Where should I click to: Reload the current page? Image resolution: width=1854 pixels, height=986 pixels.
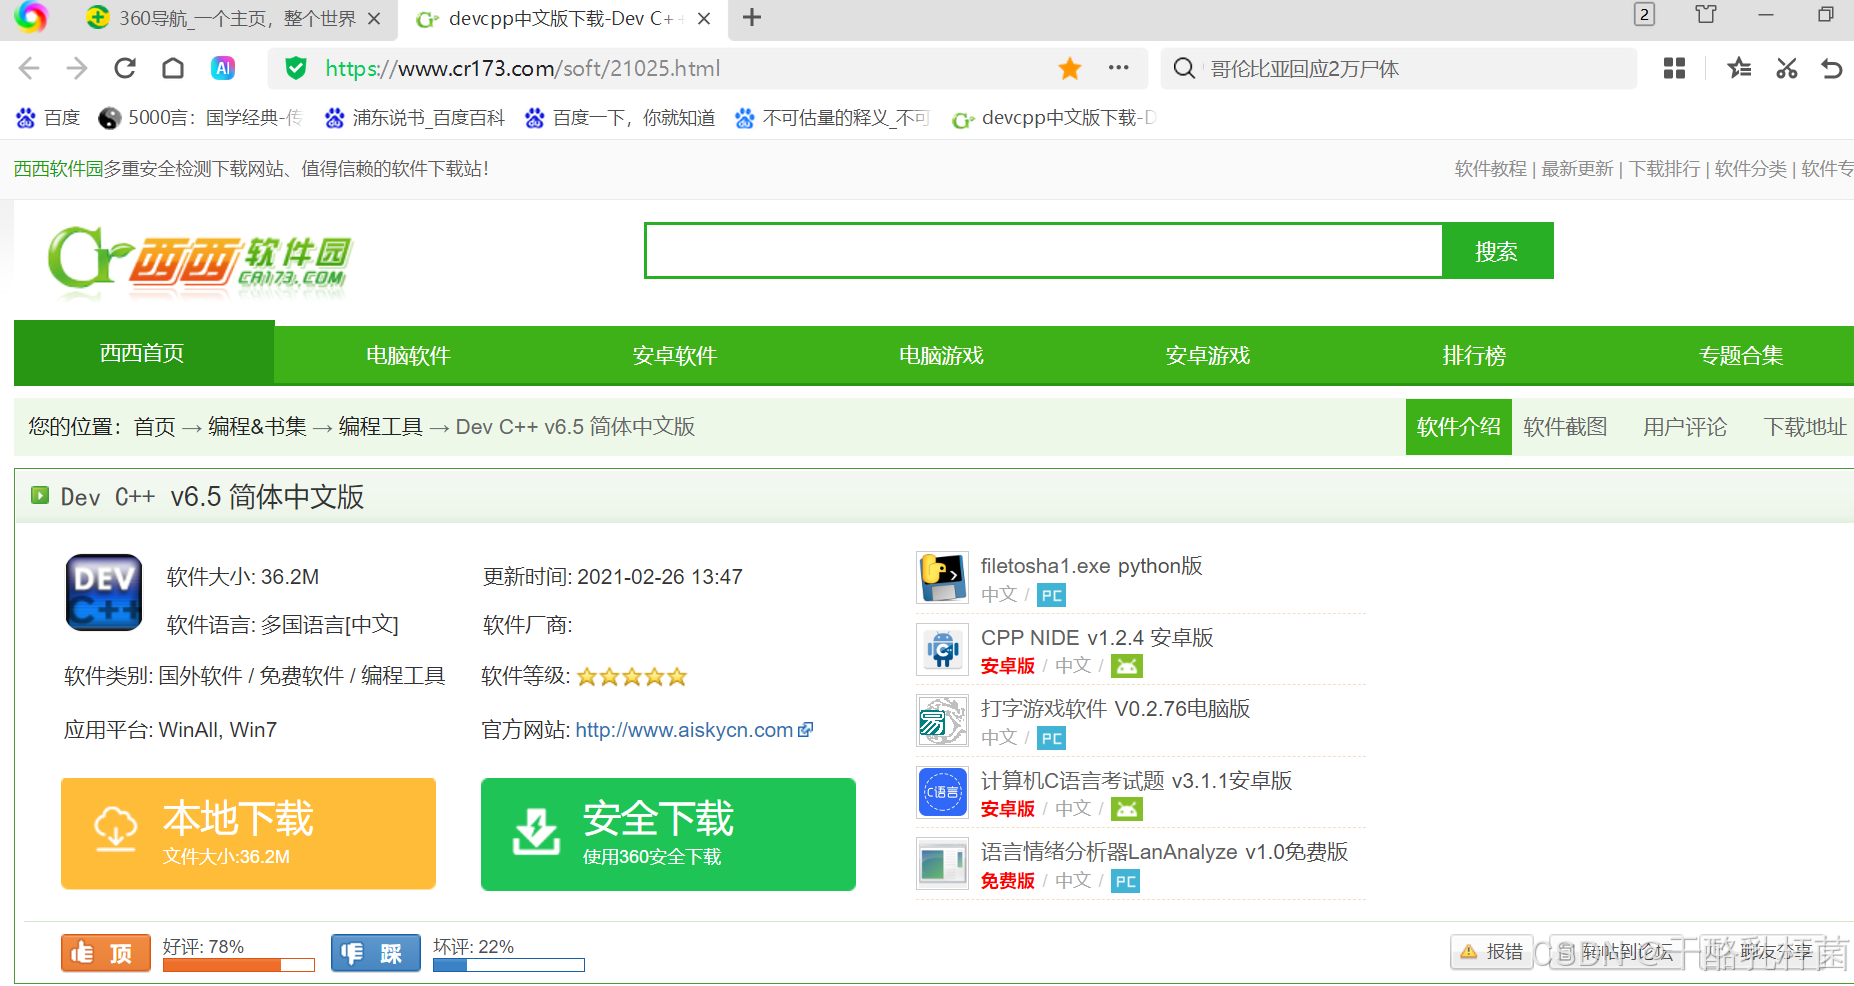[x=125, y=68]
